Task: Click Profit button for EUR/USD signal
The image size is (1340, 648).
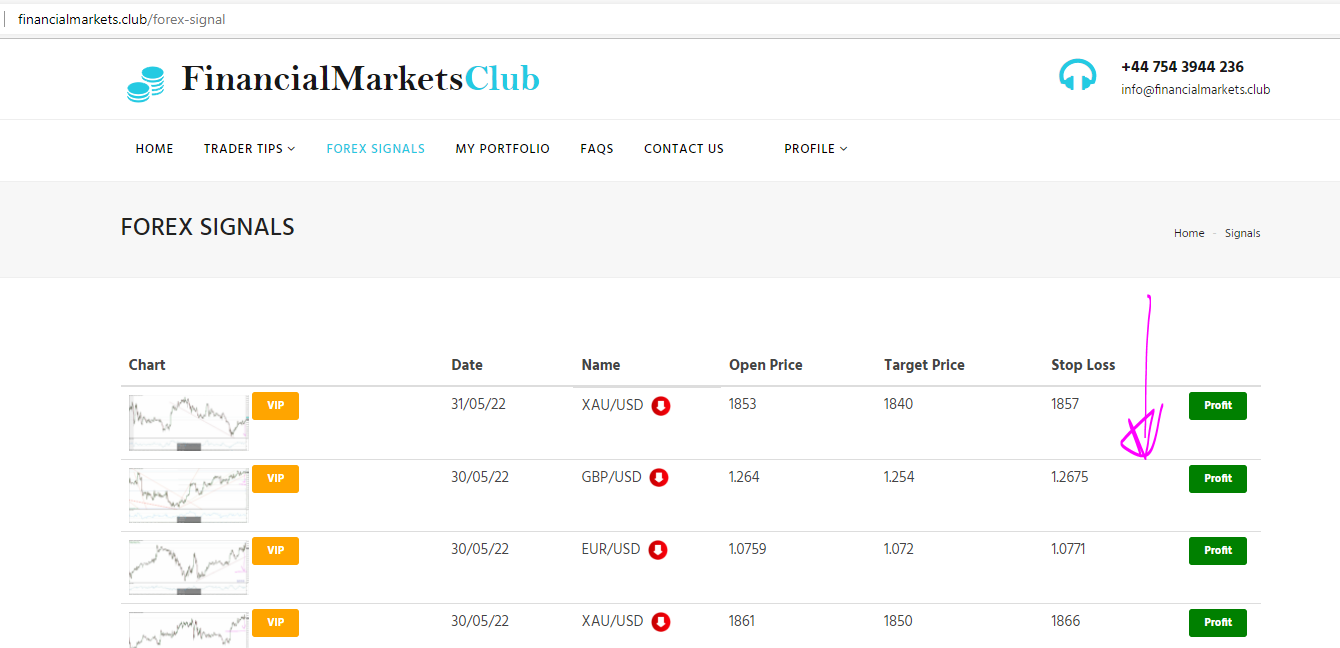Action: pos(1217,551)
